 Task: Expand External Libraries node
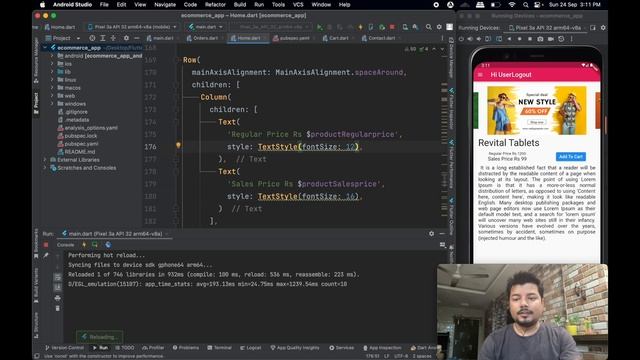(45, 160)
